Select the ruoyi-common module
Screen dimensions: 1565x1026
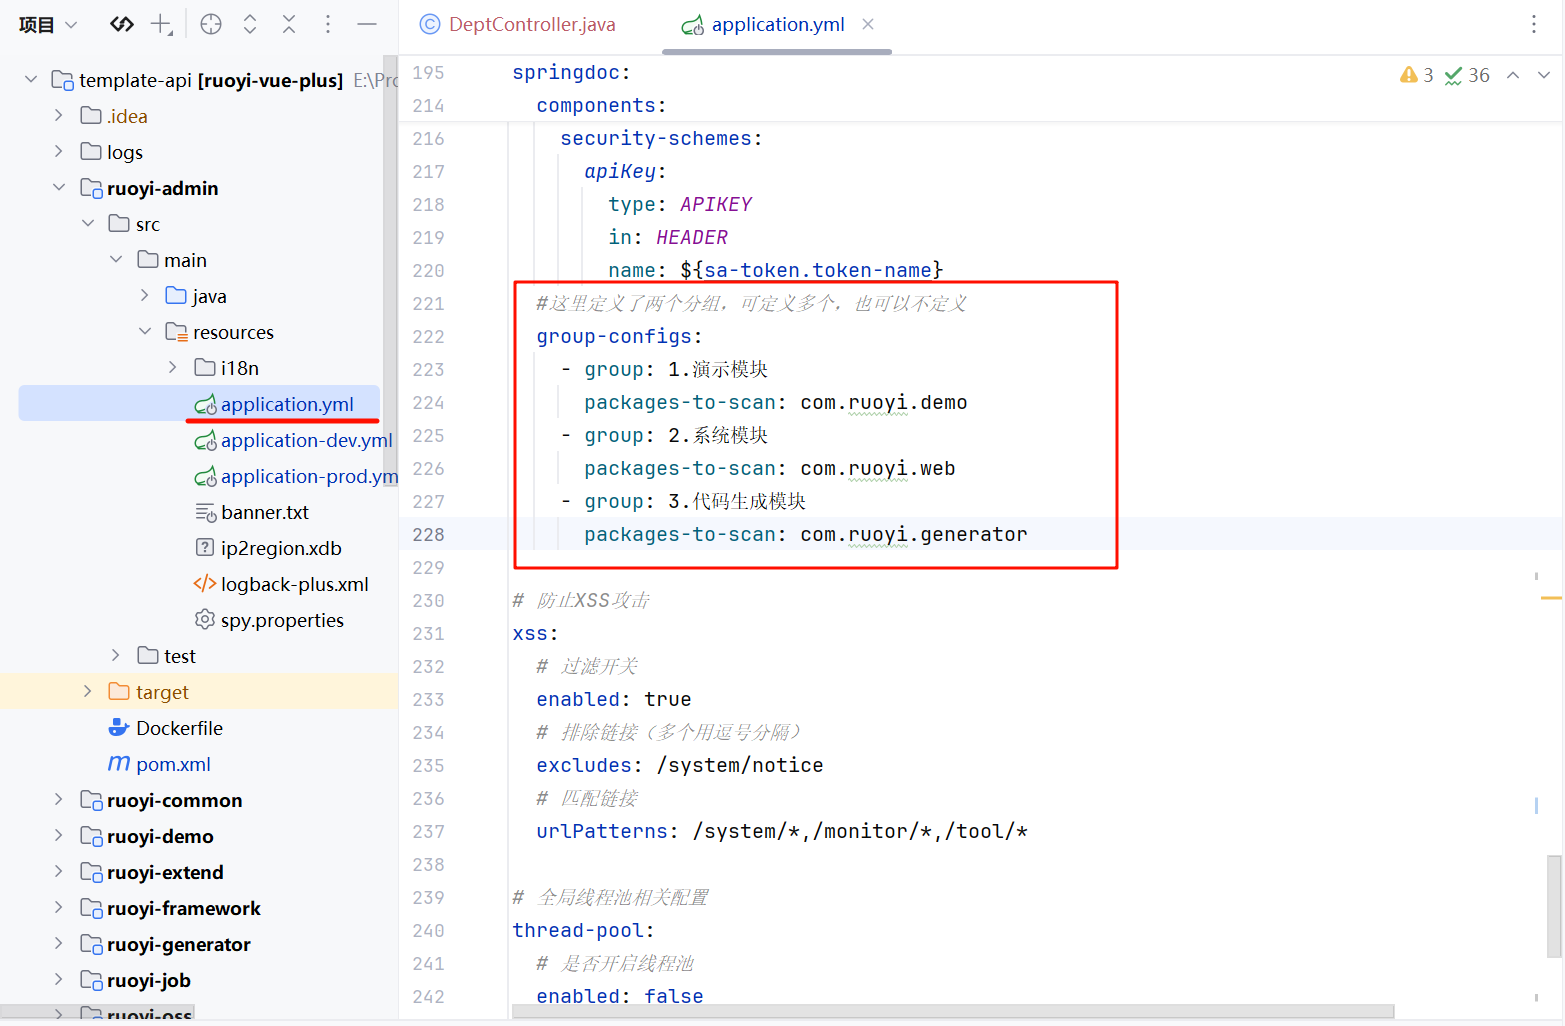174,800
